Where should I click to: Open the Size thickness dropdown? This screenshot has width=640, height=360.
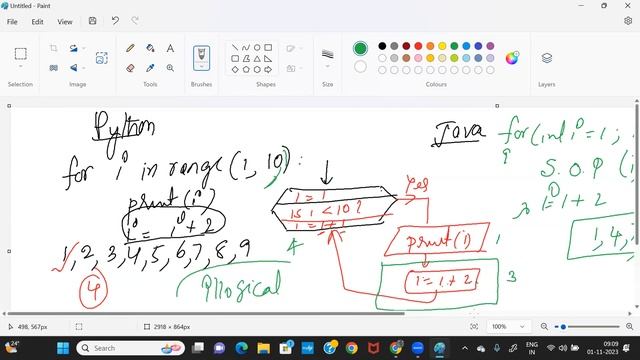[327, 58]
